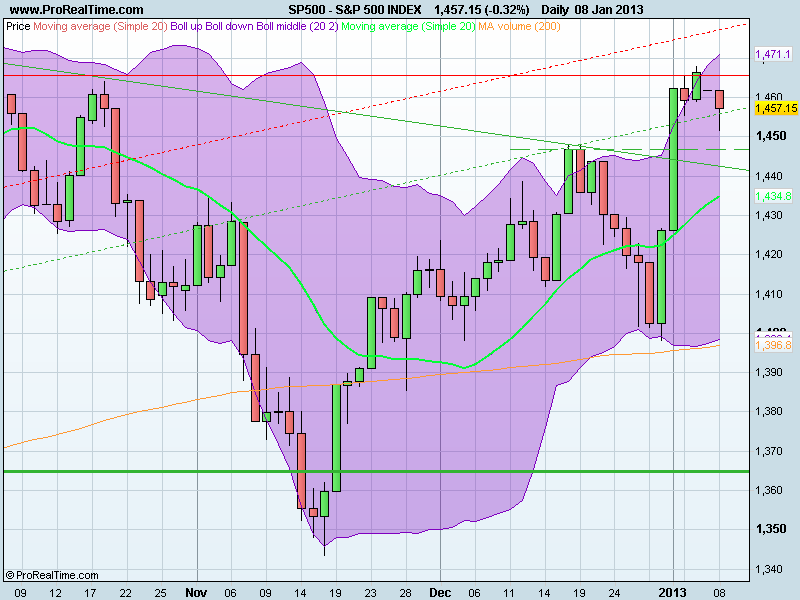Viewport: 800px width, 600px height.
Task: Click the 24 date label on time axis
Action: [x=614, y=593]
